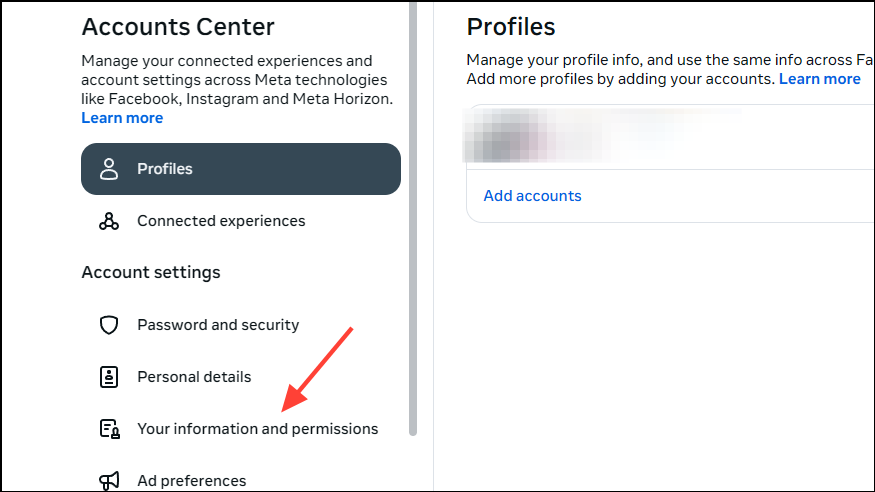
Task: Select the Profiles menu item label
Action: point(165,169)
